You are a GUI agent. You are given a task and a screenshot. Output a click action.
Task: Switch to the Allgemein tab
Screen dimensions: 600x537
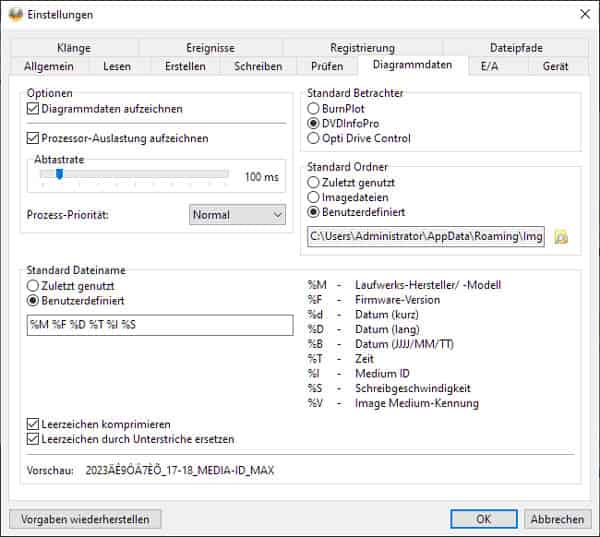pyautogui.click(x=48, y=66)
